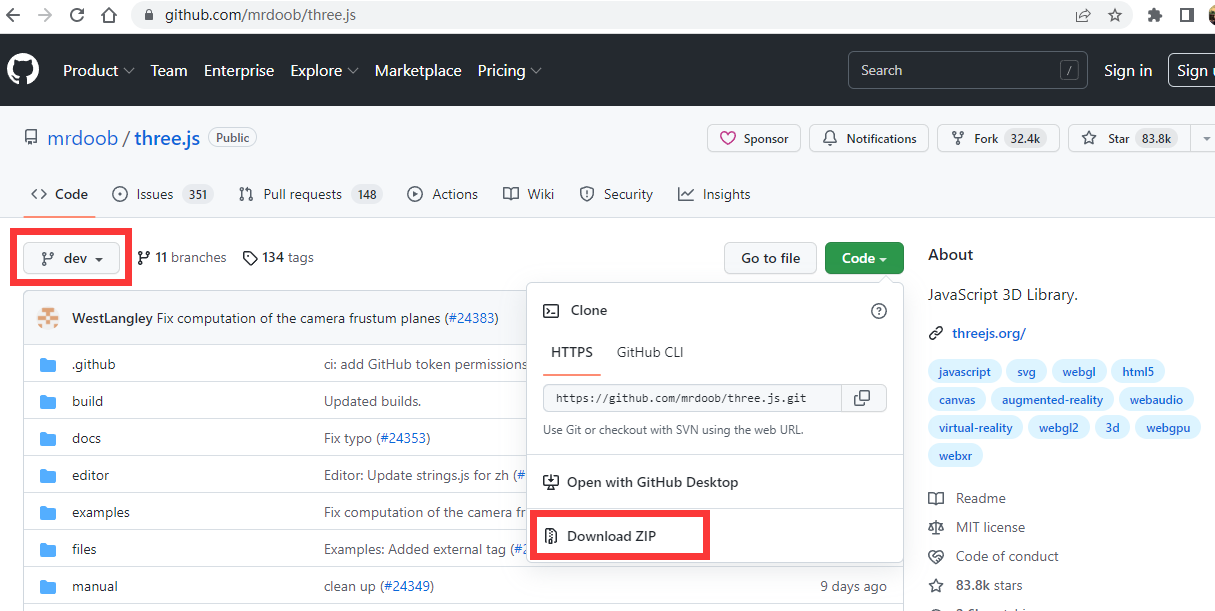Open the Explore dropdown menu

pyautogui.click(x=323, y=70)
